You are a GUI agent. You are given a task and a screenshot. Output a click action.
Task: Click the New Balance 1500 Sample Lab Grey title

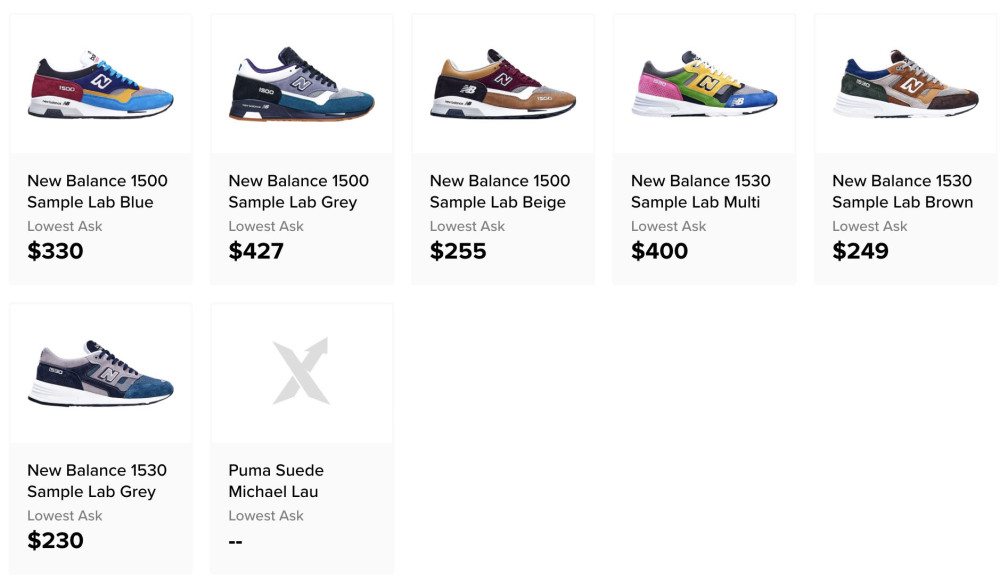click(298, 191)
